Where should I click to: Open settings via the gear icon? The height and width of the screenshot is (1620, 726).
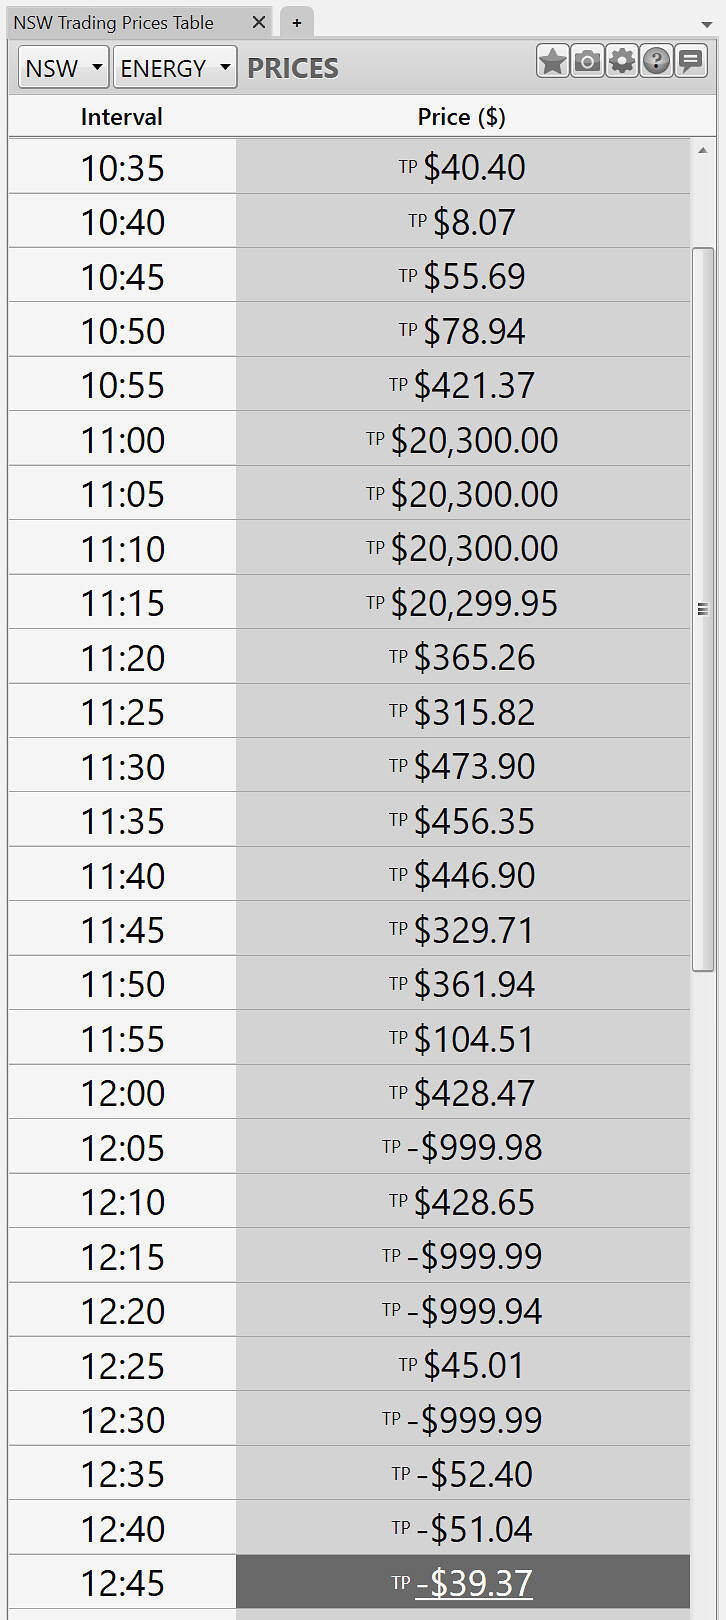click(x=622, y=62)
